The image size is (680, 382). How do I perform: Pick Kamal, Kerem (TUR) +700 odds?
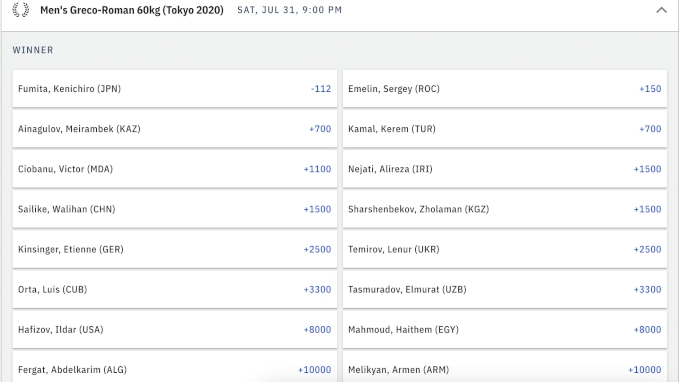click(x=505, y=129)
